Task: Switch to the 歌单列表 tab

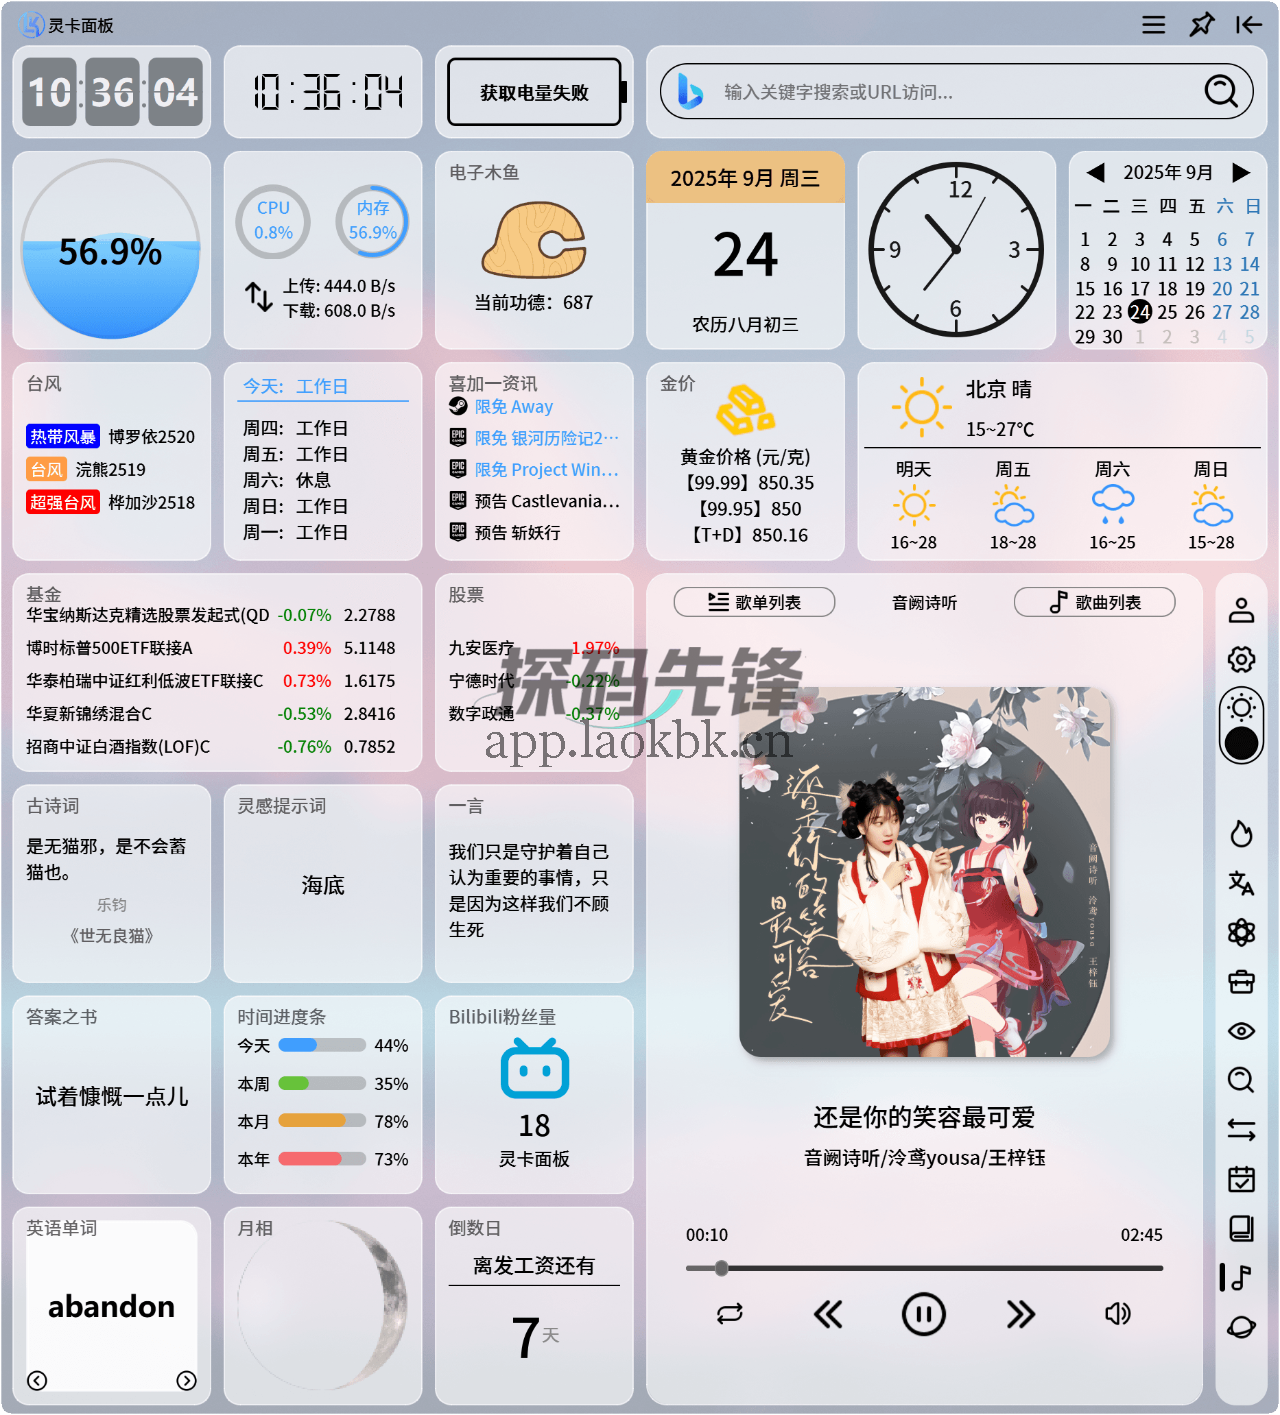Action: tap(754, 602)
